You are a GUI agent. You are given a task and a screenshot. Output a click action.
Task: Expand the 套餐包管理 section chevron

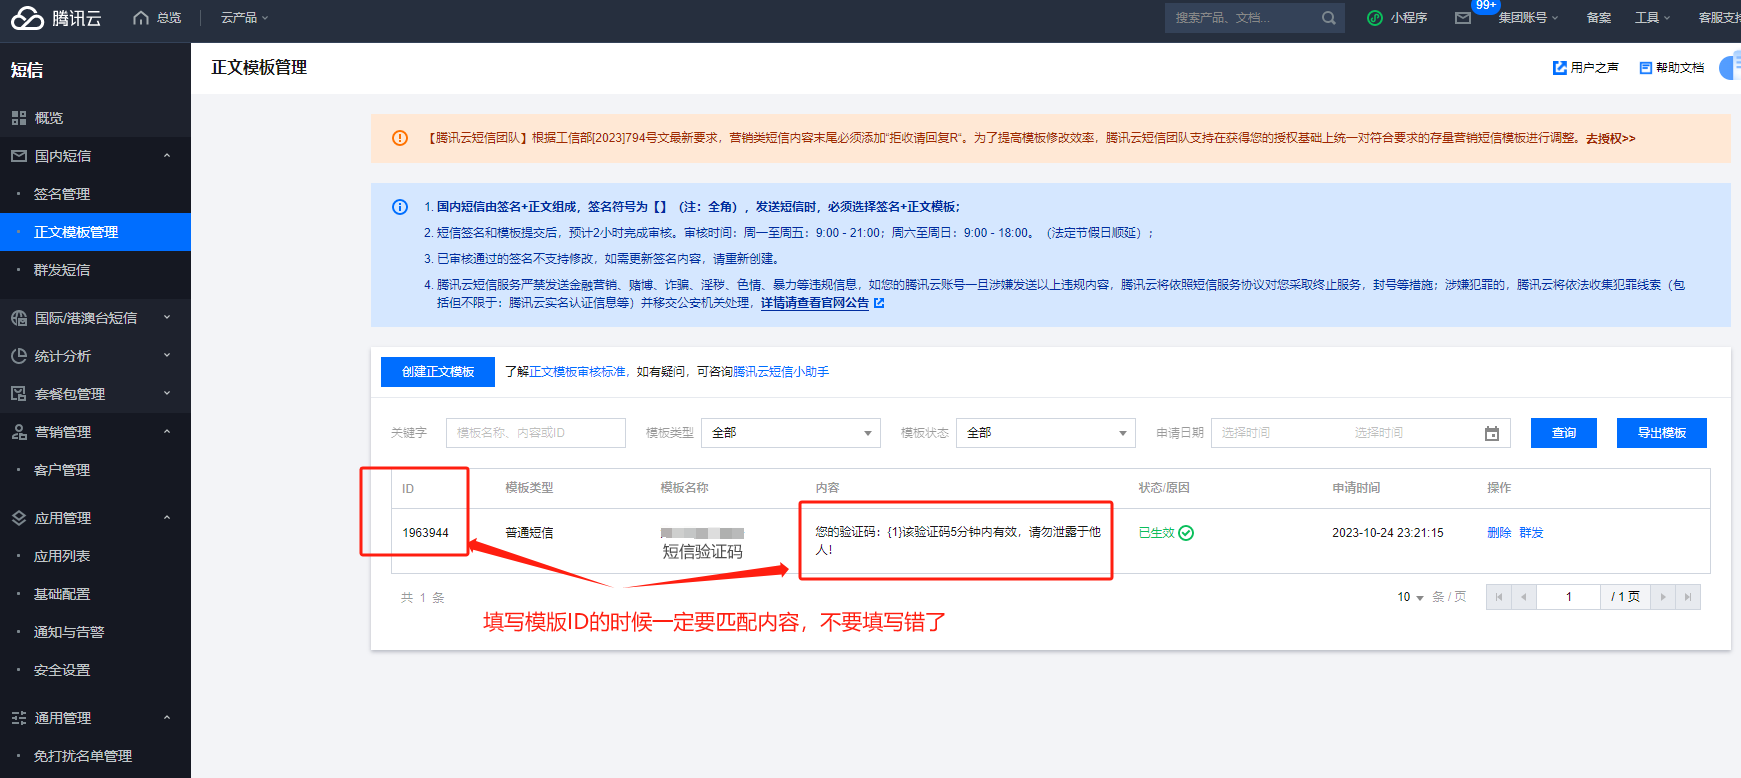coord(167,394)
